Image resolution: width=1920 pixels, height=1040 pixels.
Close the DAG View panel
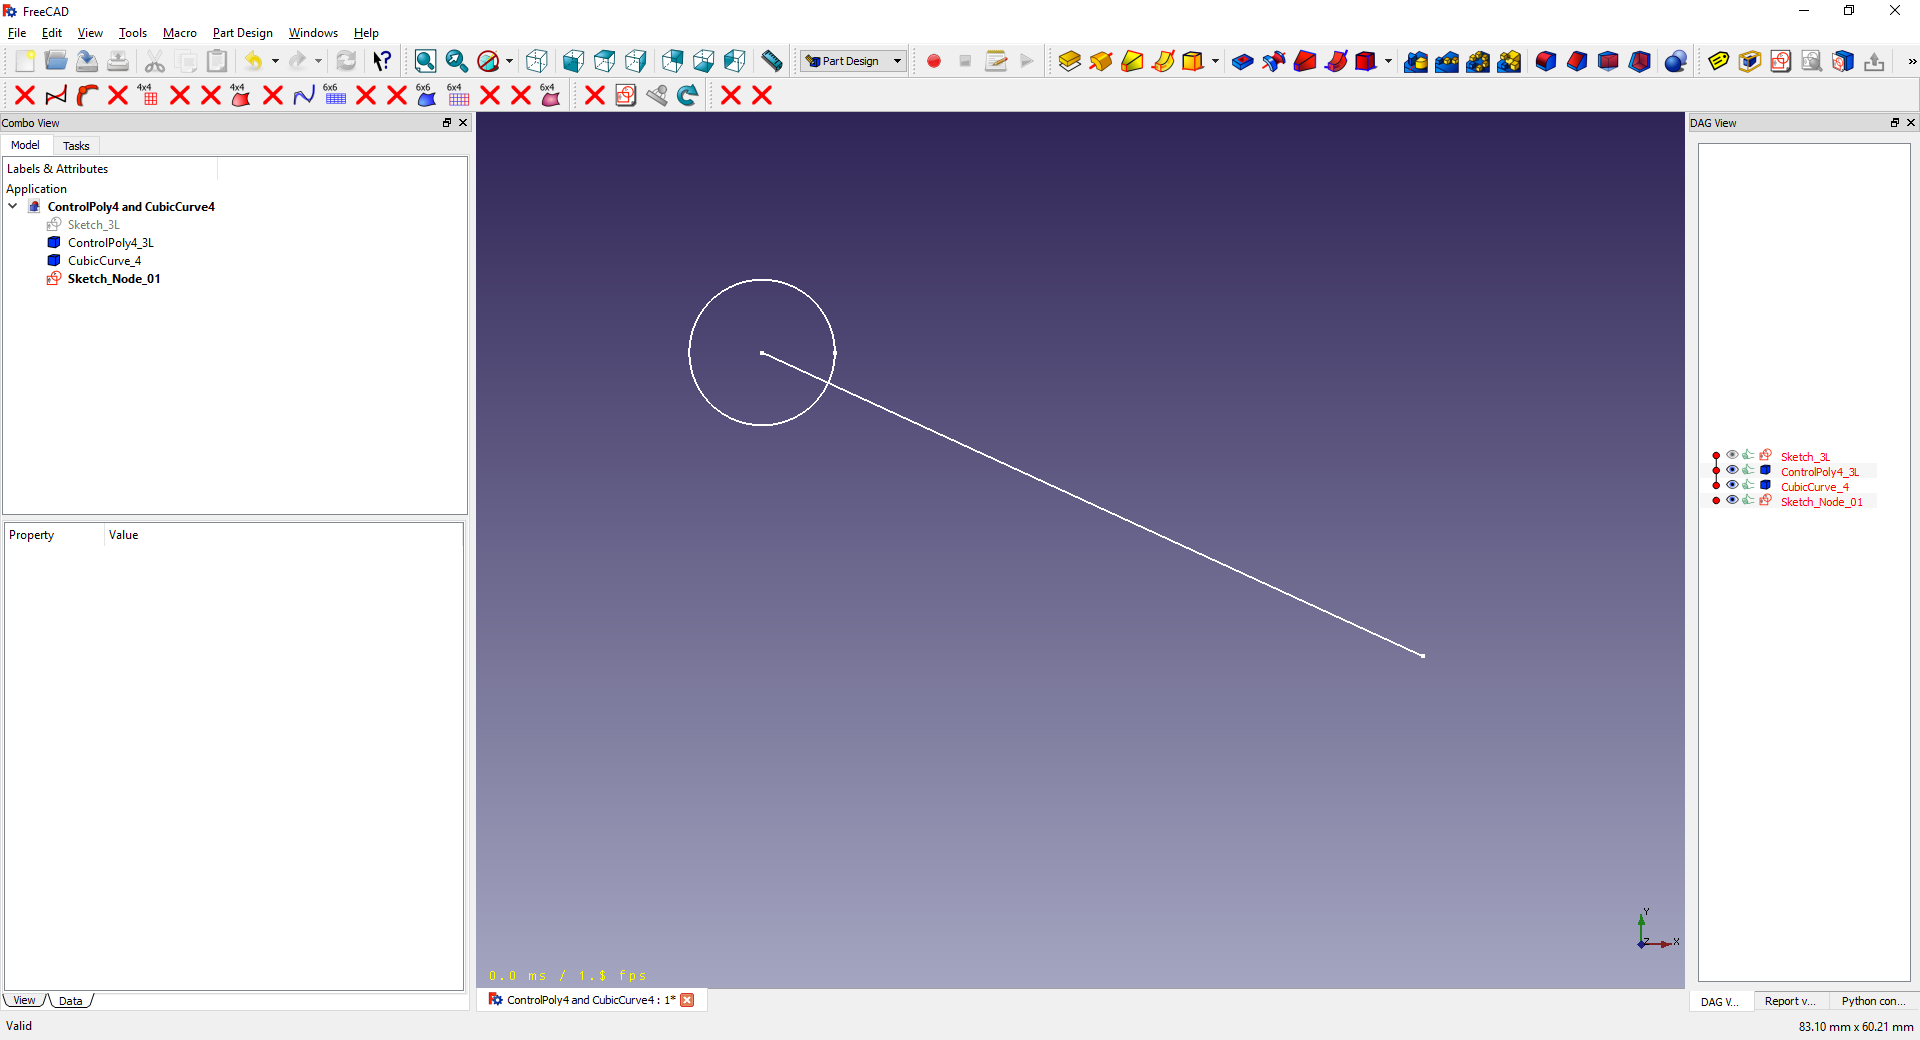1911,123
